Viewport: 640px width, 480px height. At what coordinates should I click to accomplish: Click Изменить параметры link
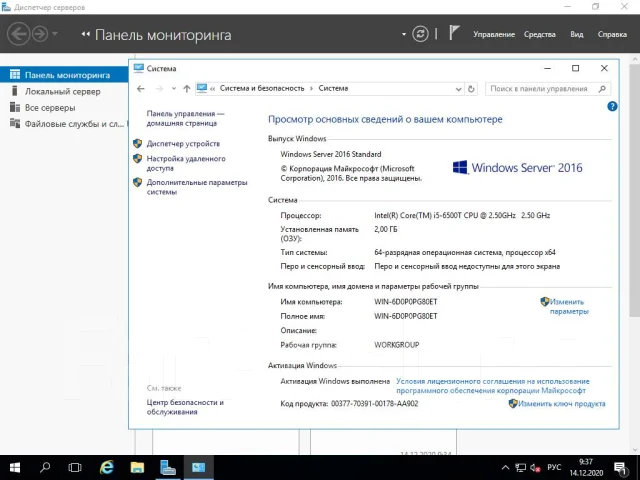click(x=569, y=307)
